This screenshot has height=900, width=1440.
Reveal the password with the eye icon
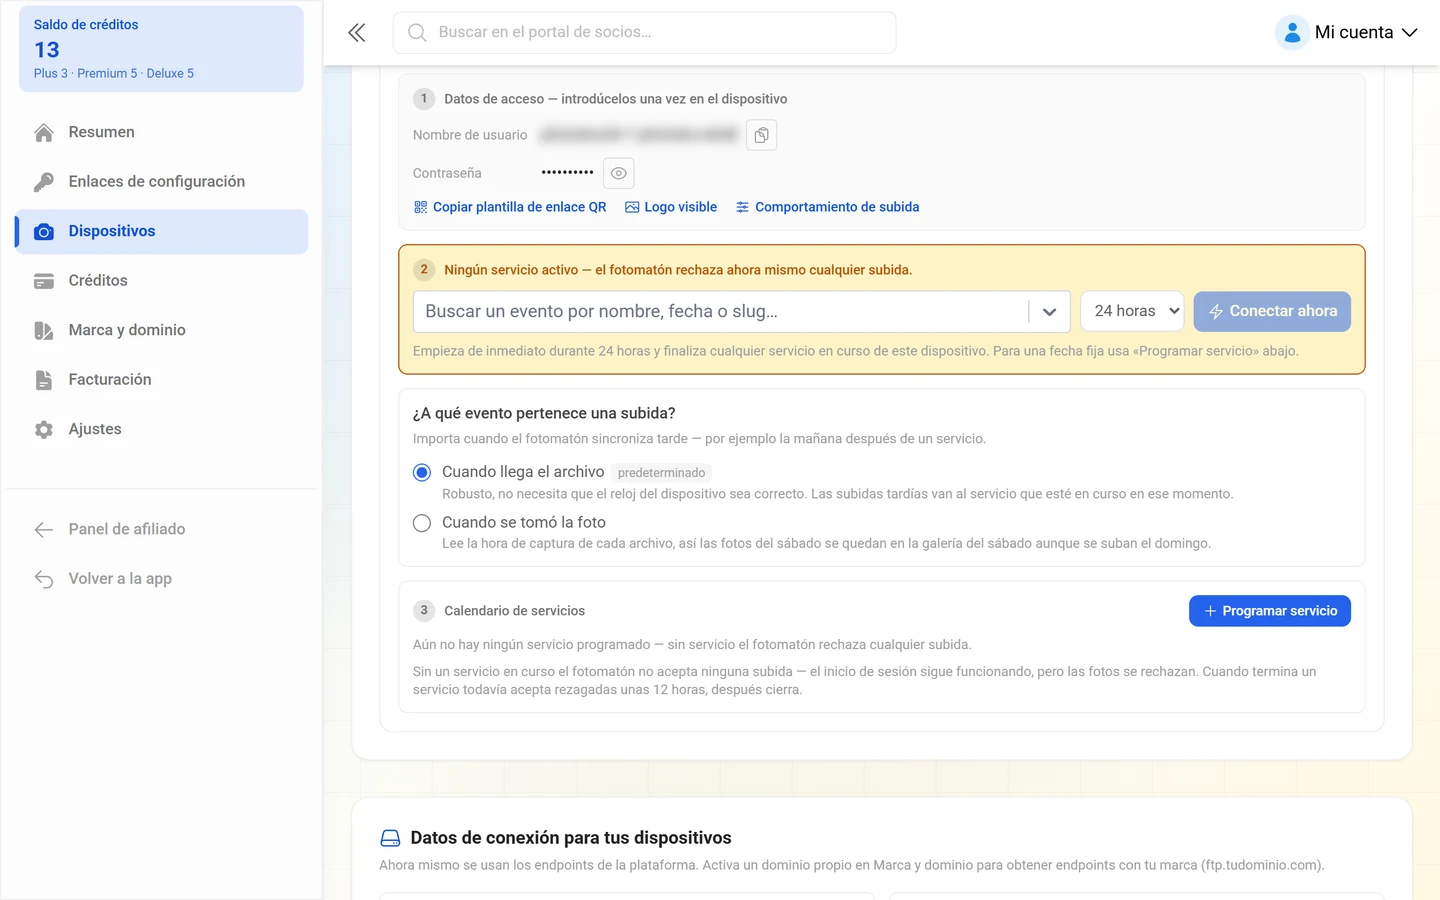619,173
